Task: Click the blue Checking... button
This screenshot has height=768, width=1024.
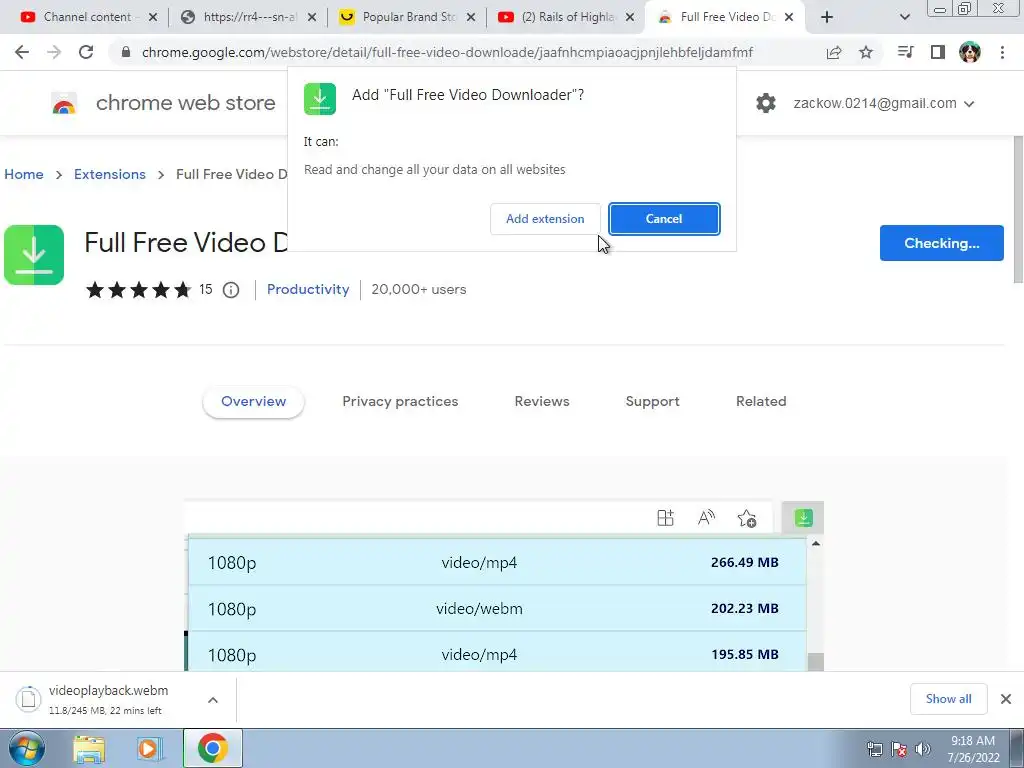Action: click(x=941, y=243)
